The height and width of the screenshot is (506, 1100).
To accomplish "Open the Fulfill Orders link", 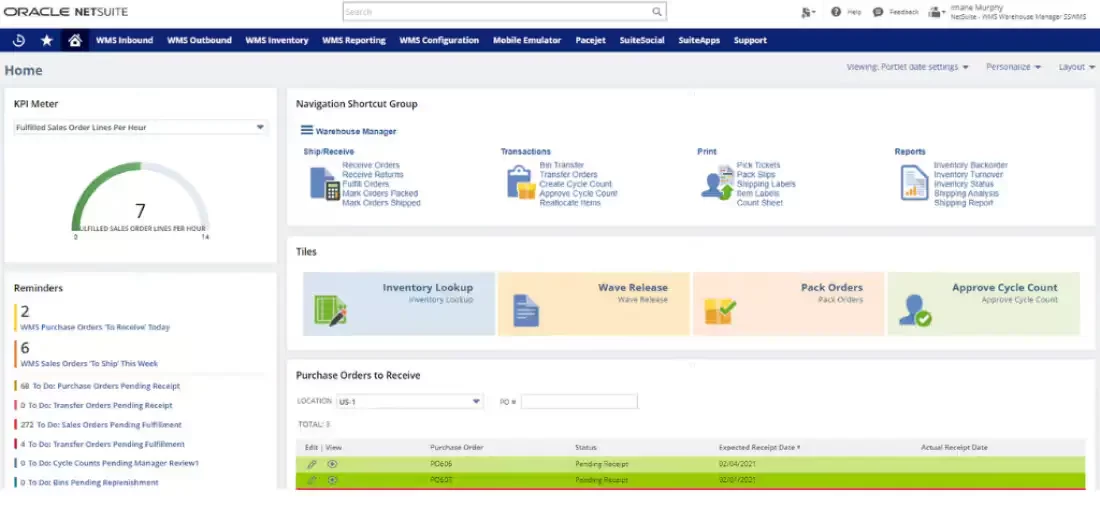I will tap(365, 184).
